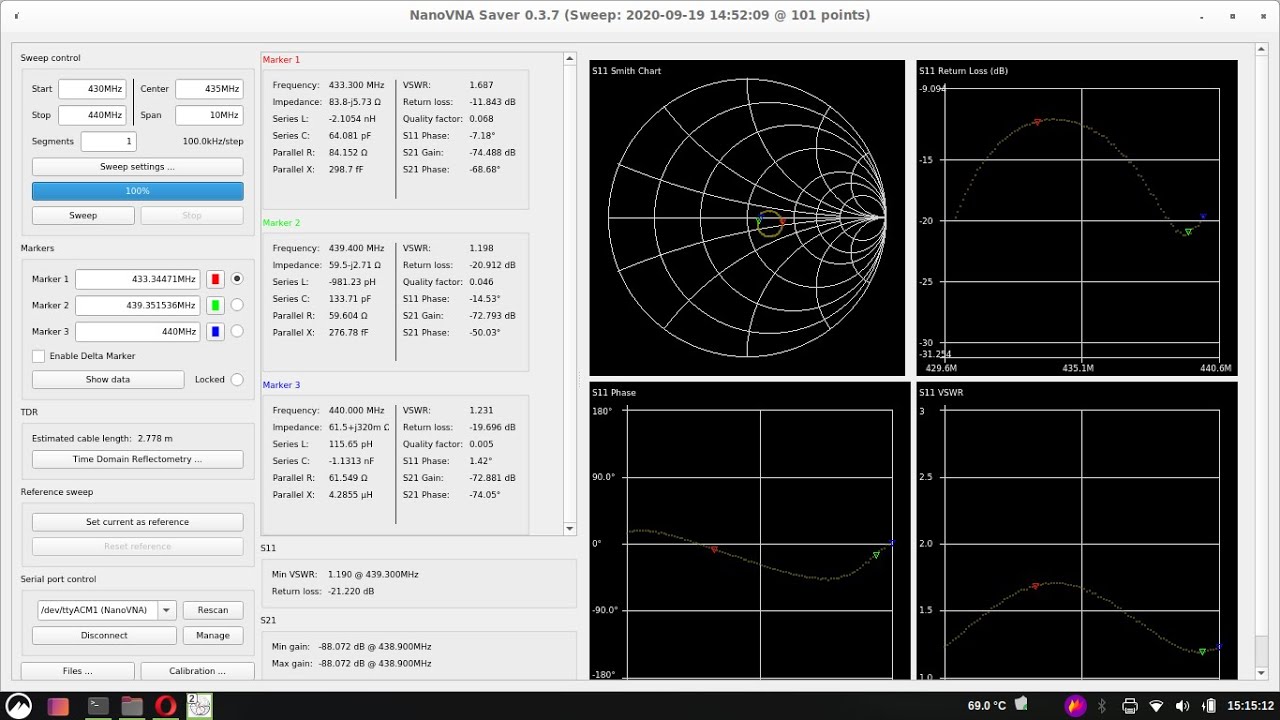
Task: Click the Segments field
Action: point(108,141)
